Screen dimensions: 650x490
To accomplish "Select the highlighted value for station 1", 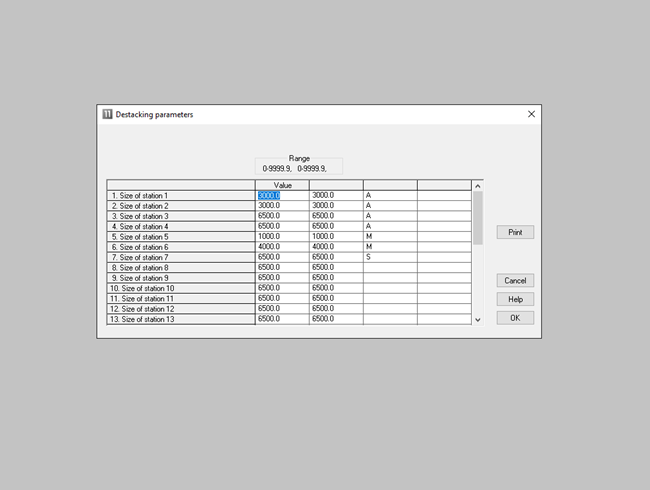I will coord(270,195).
